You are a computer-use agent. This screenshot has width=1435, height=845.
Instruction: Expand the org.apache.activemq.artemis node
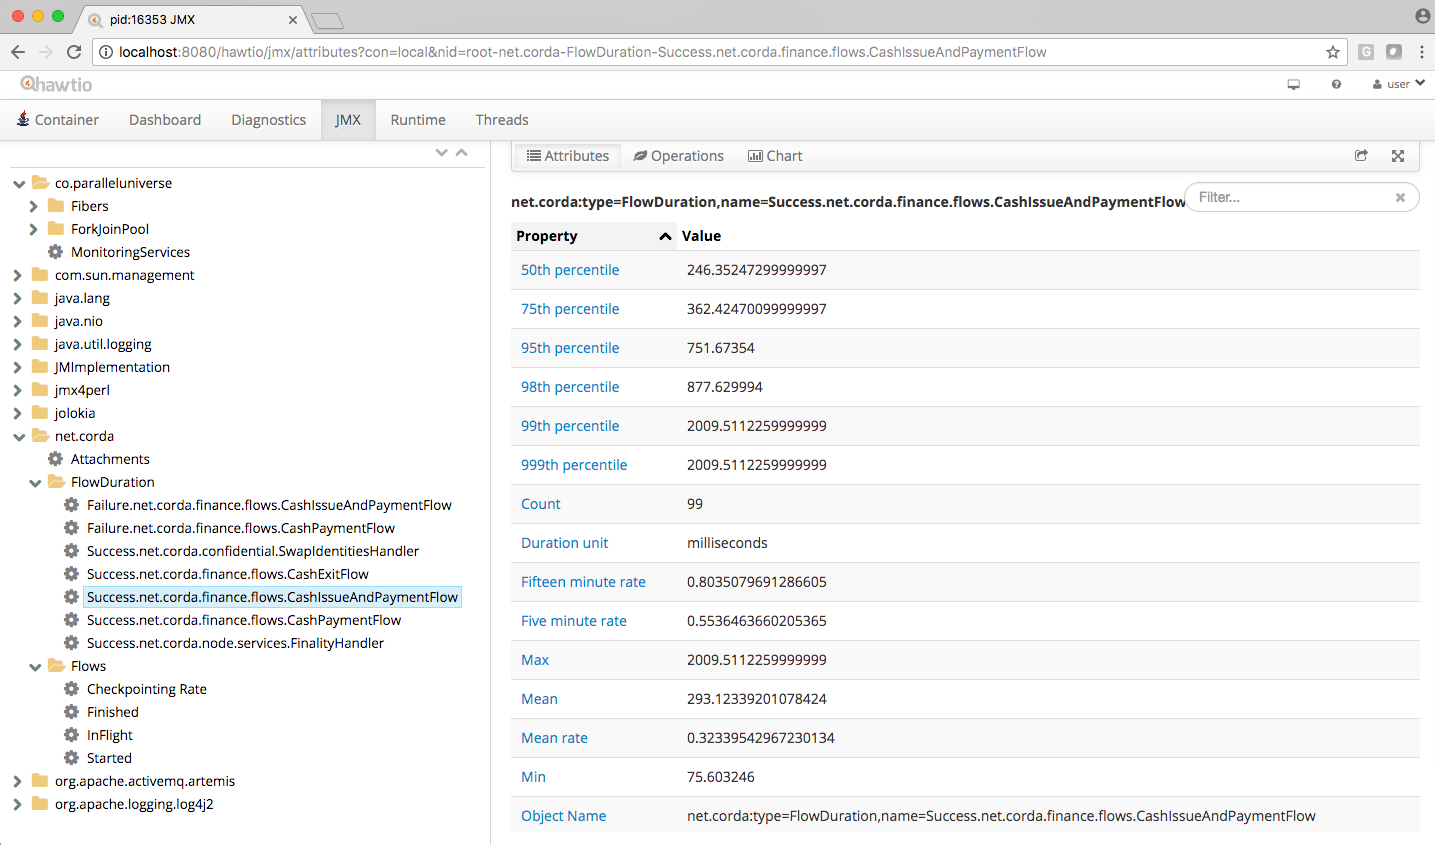tap(18, 781)
